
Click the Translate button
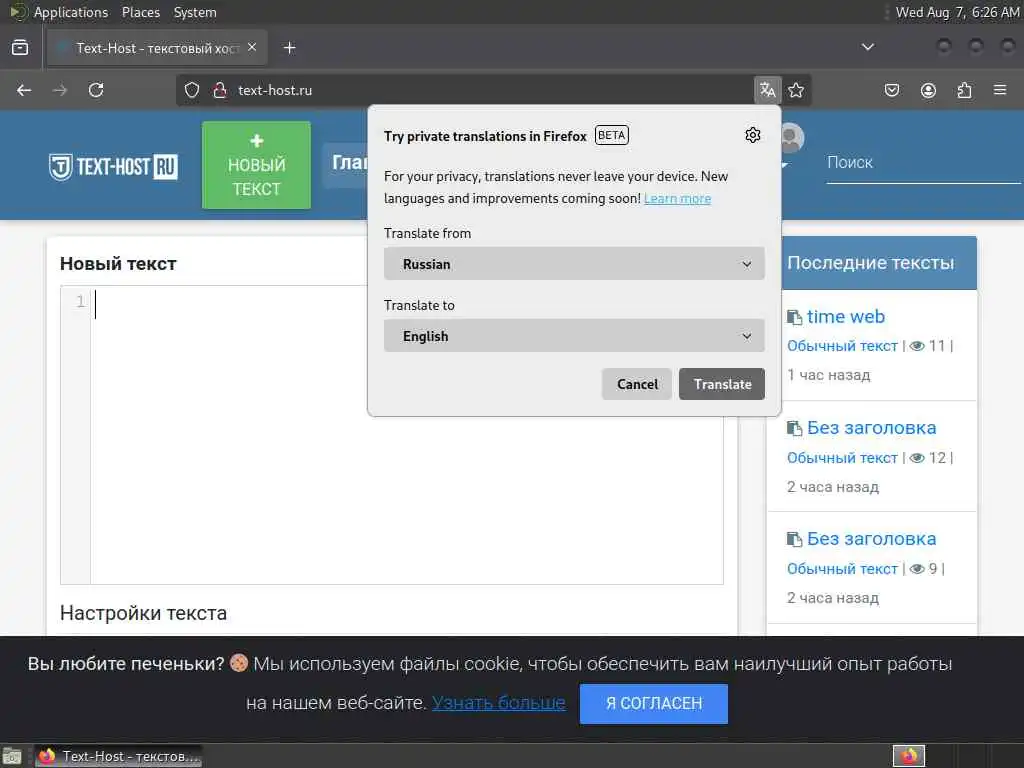pos(722,384)
